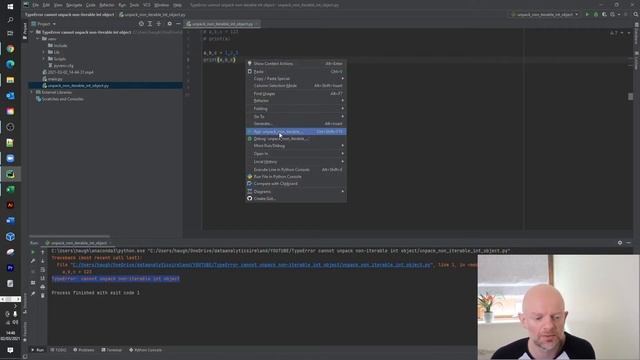Select Create Gist... menu entry

pyautogui.click(x=296, y=198)
